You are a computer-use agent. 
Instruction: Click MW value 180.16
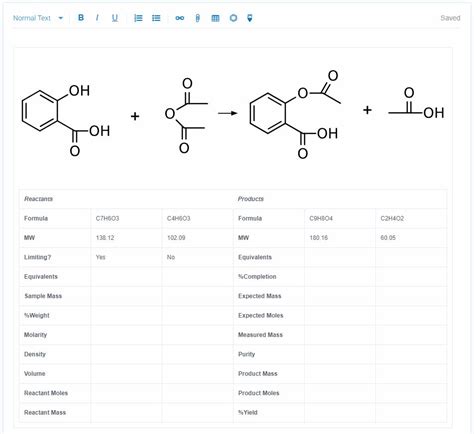pos(318,238)
